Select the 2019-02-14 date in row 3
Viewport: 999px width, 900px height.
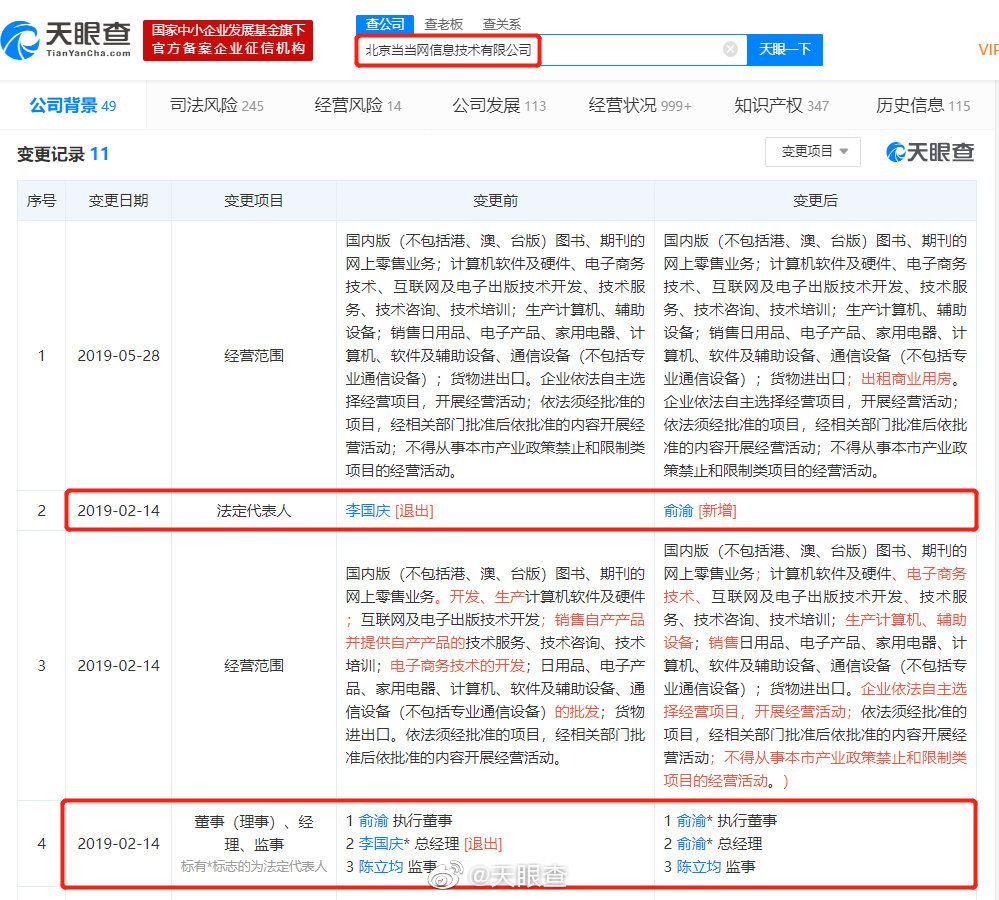coord(119,666)
